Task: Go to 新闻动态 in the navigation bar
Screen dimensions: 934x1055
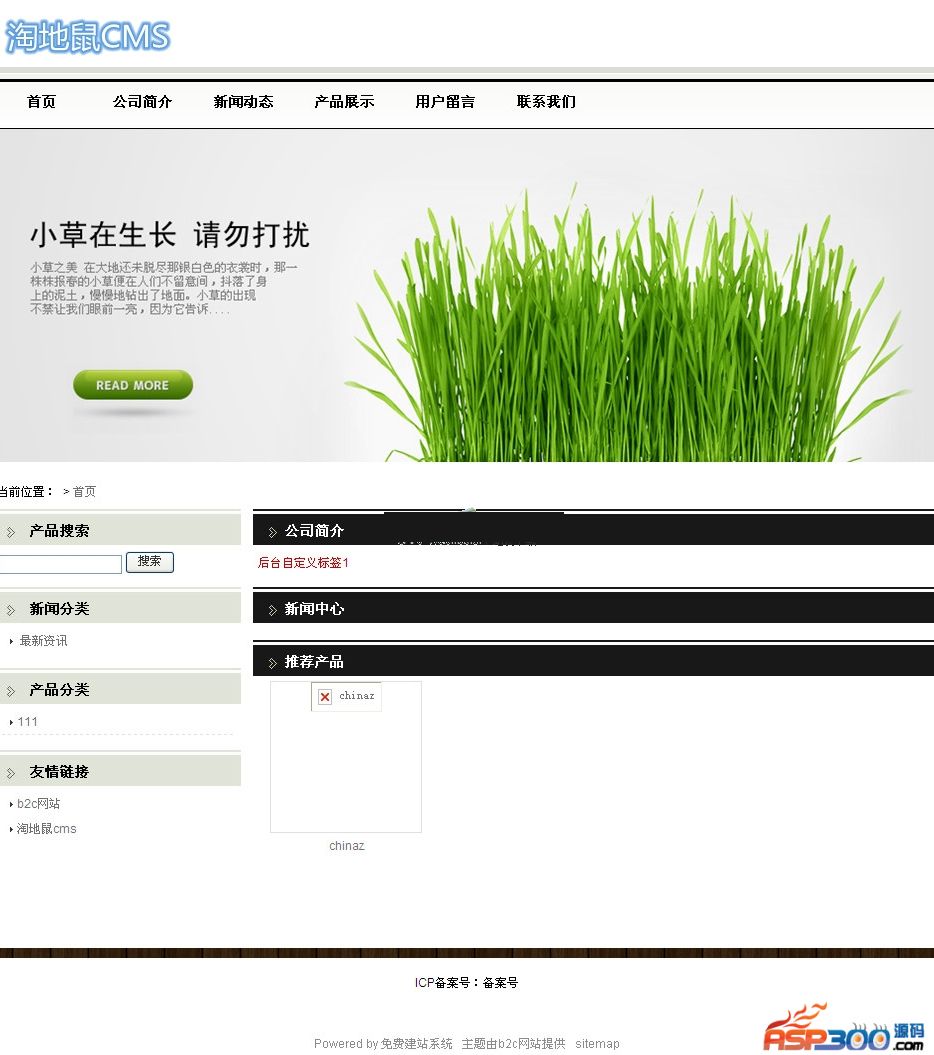Action: coord(243,102)
